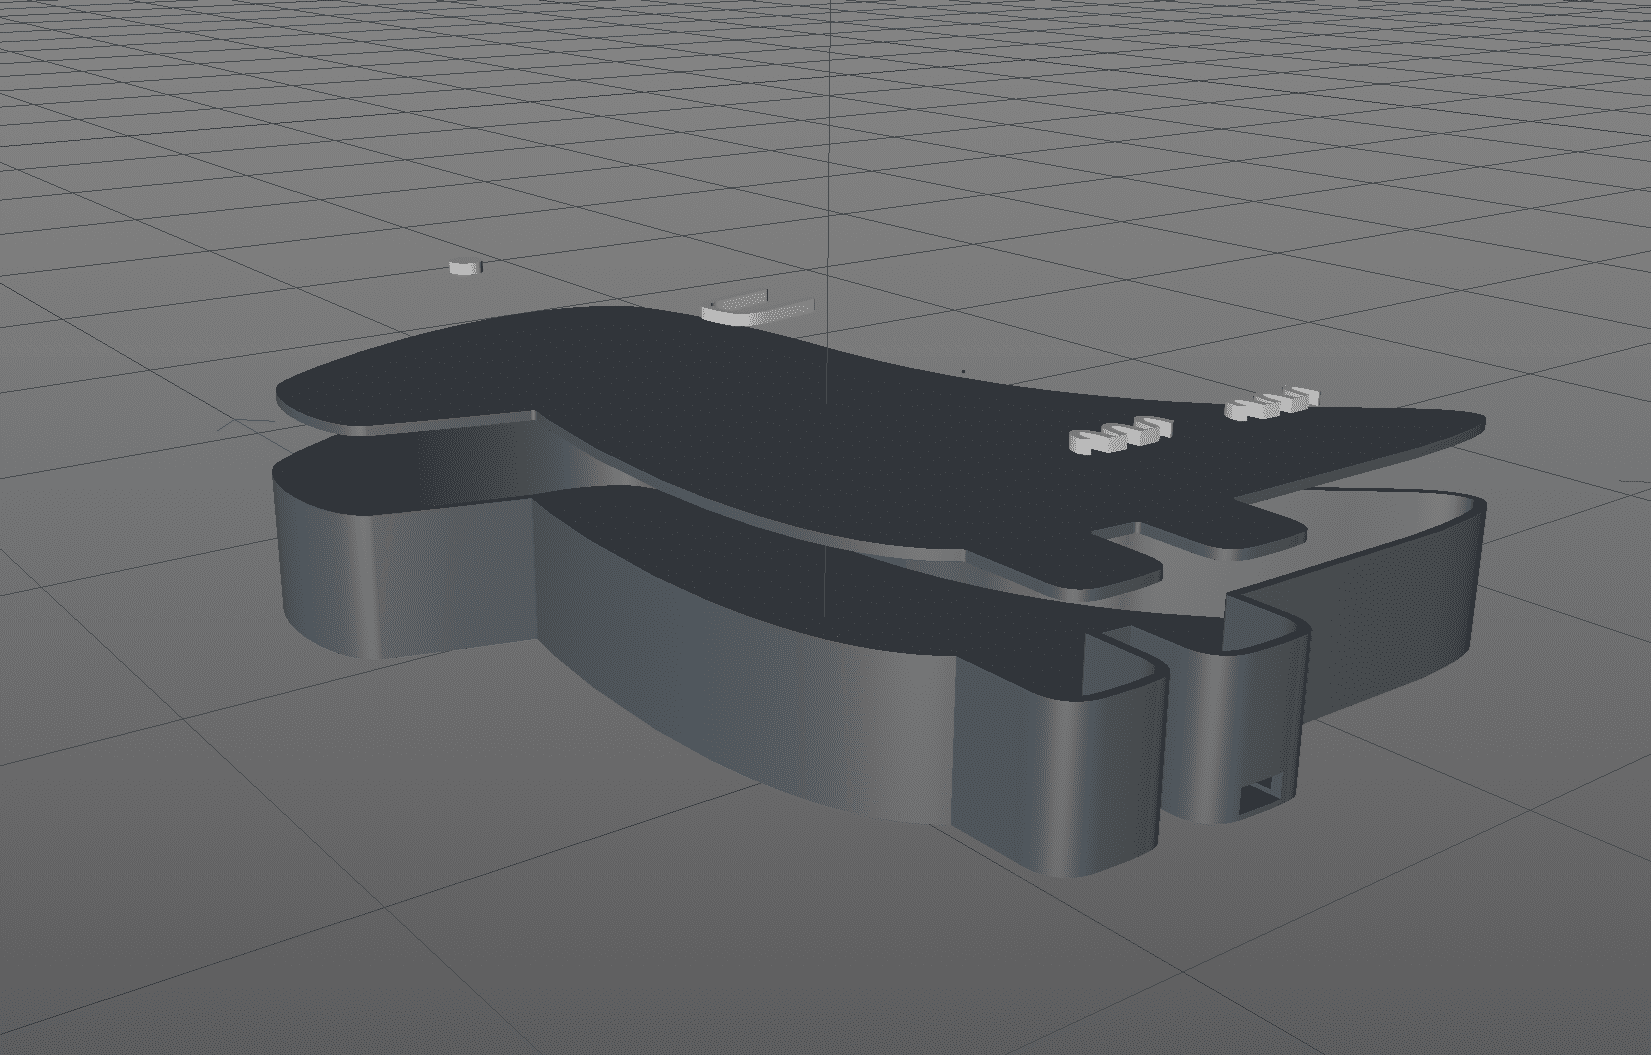Select the left white zigzag spring on plate
The image size is (1651, 1055).
(1120, 434)
